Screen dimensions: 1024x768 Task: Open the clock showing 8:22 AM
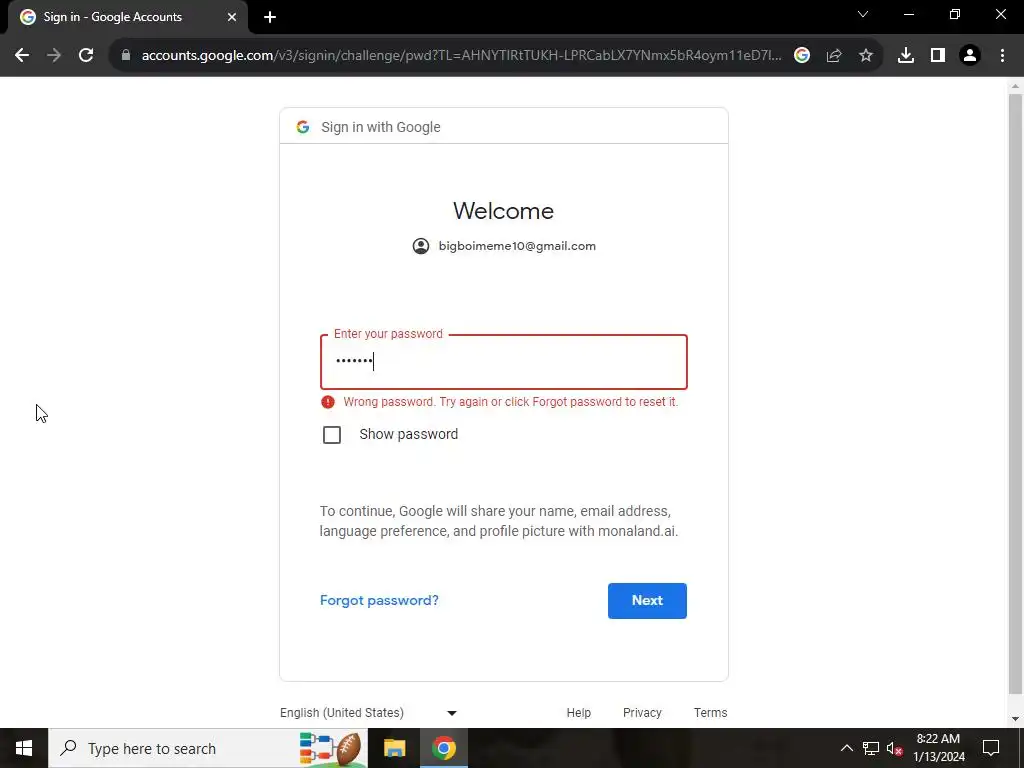[x=938, y=748]
